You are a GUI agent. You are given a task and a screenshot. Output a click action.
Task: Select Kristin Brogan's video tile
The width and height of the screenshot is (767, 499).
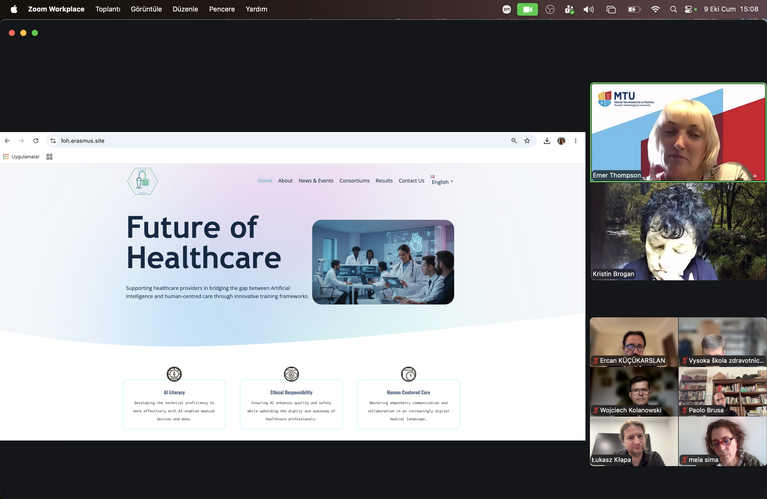[678, 231]
